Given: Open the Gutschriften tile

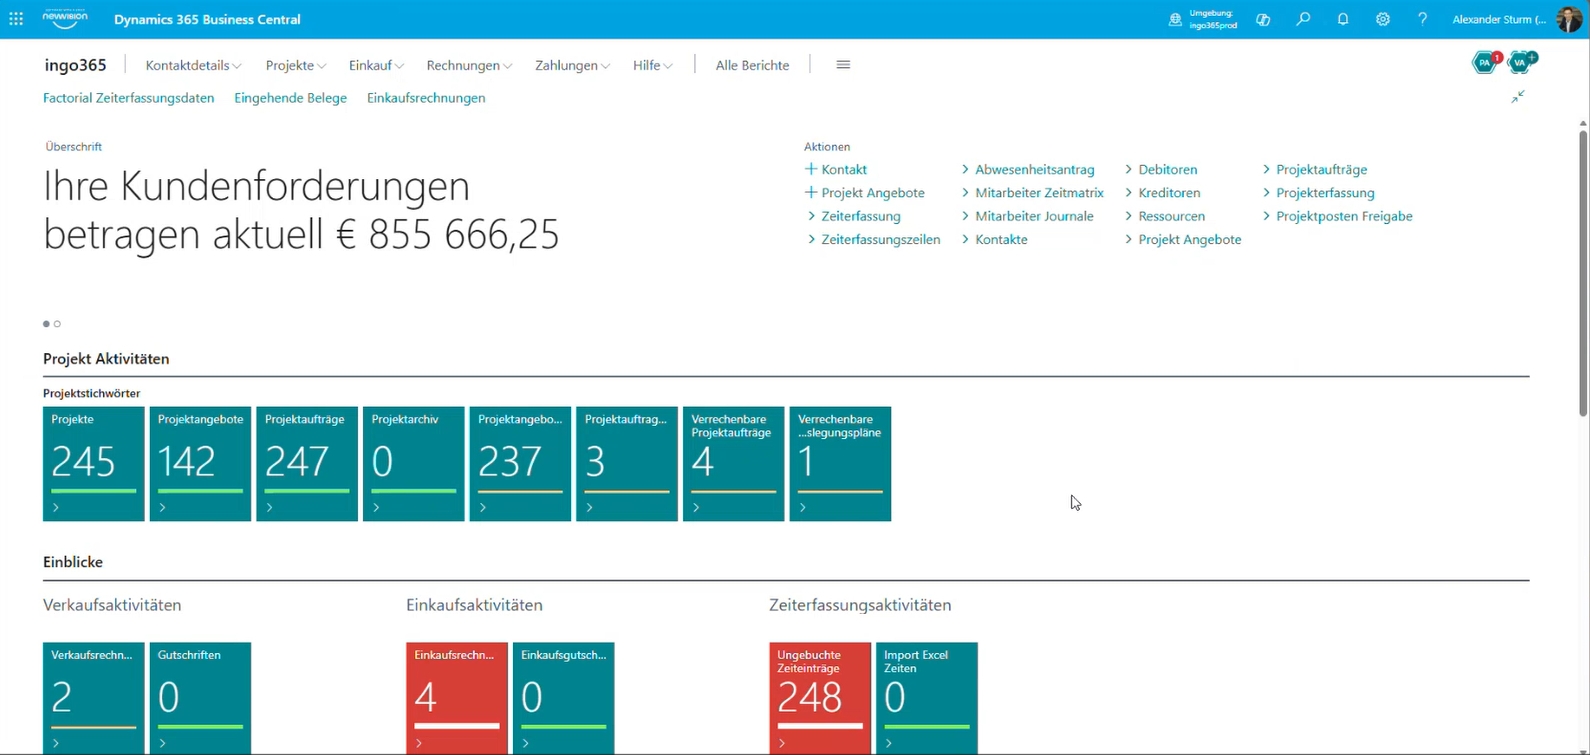Looking at the screenshot, I should pyautogui.click(x=200, y=698).
